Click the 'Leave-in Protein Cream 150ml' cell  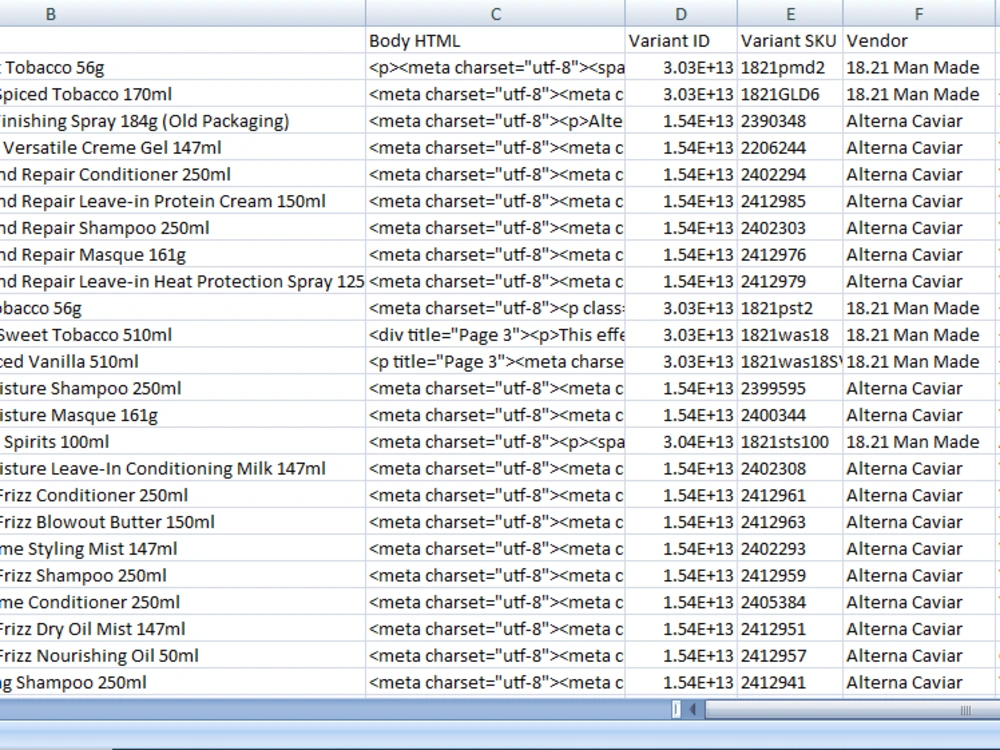(x=182, y=201)
